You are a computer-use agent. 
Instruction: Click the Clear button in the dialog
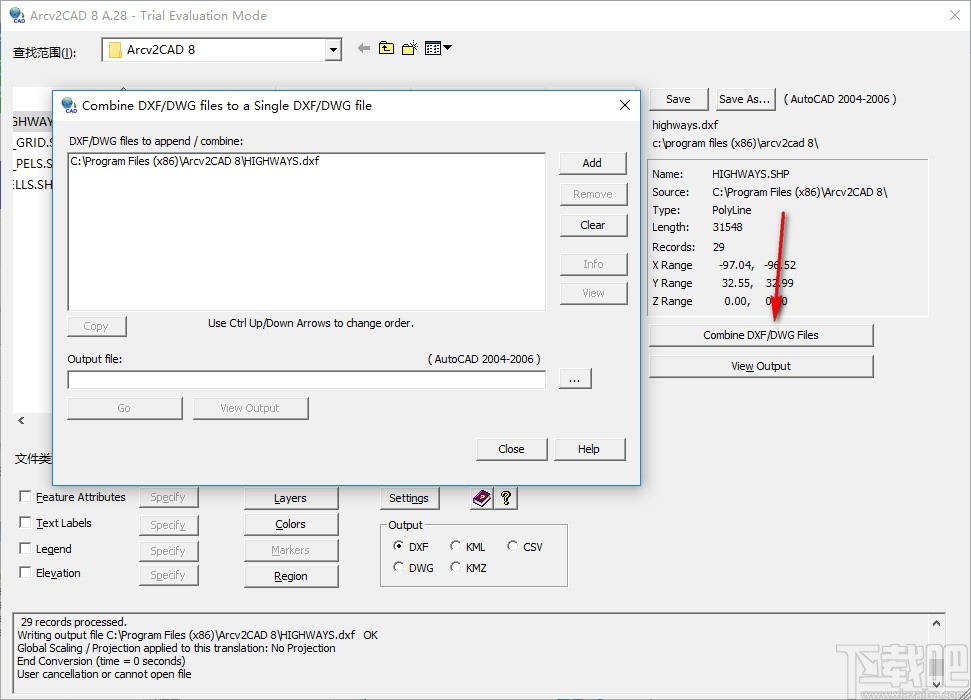(593, 225)
